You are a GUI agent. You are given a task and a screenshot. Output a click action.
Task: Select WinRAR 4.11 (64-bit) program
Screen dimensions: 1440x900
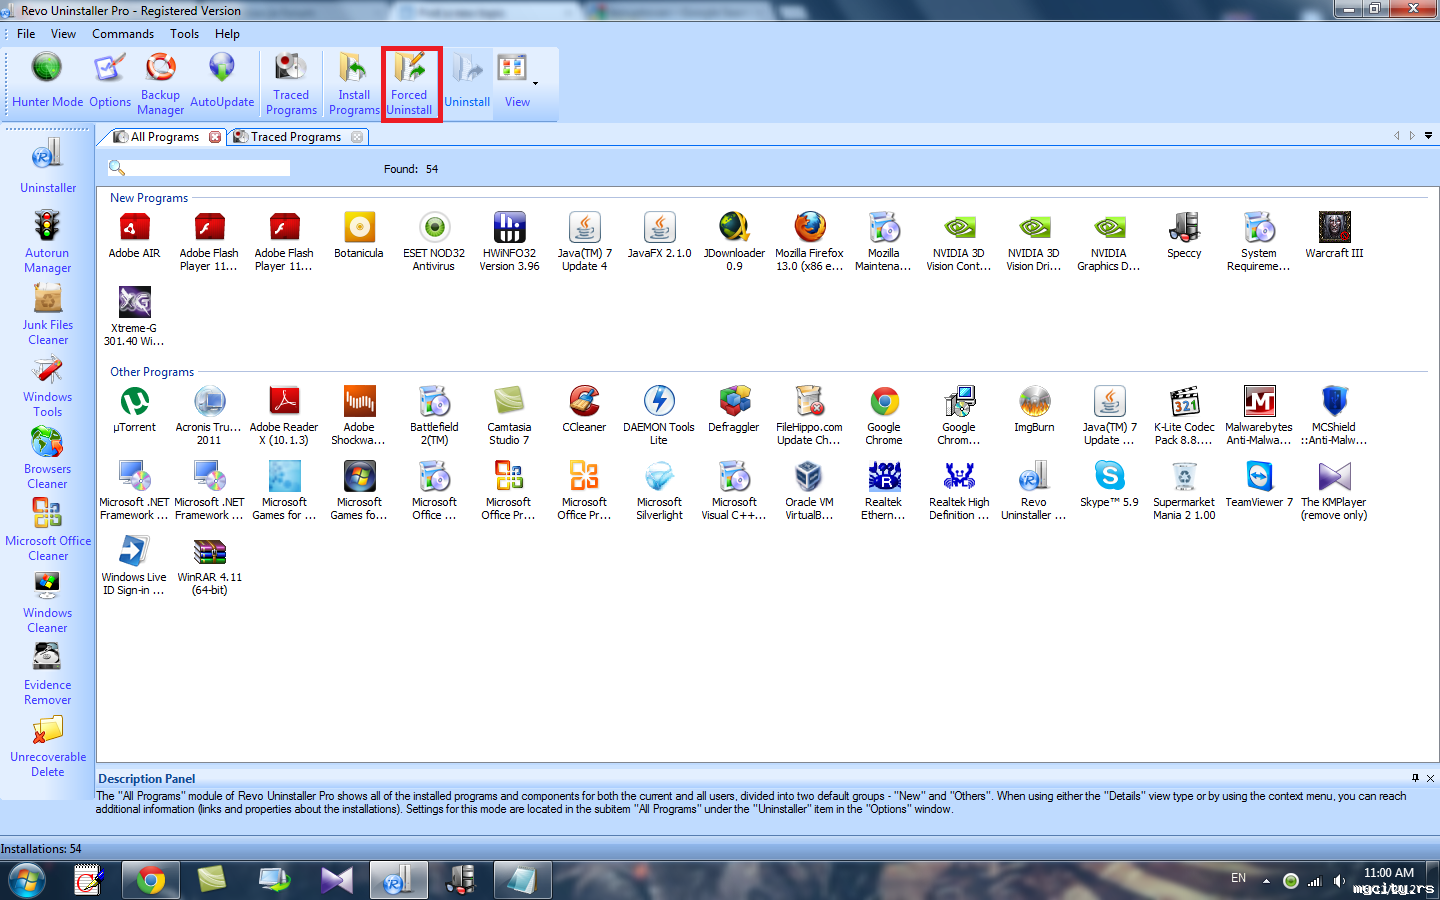pyautogui.click(x=209, y=566)
